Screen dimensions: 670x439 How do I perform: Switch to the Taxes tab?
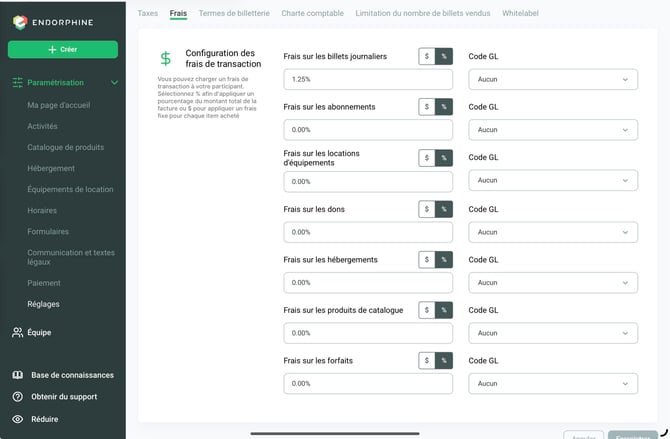pyautogui.click(x=147, y=13)
